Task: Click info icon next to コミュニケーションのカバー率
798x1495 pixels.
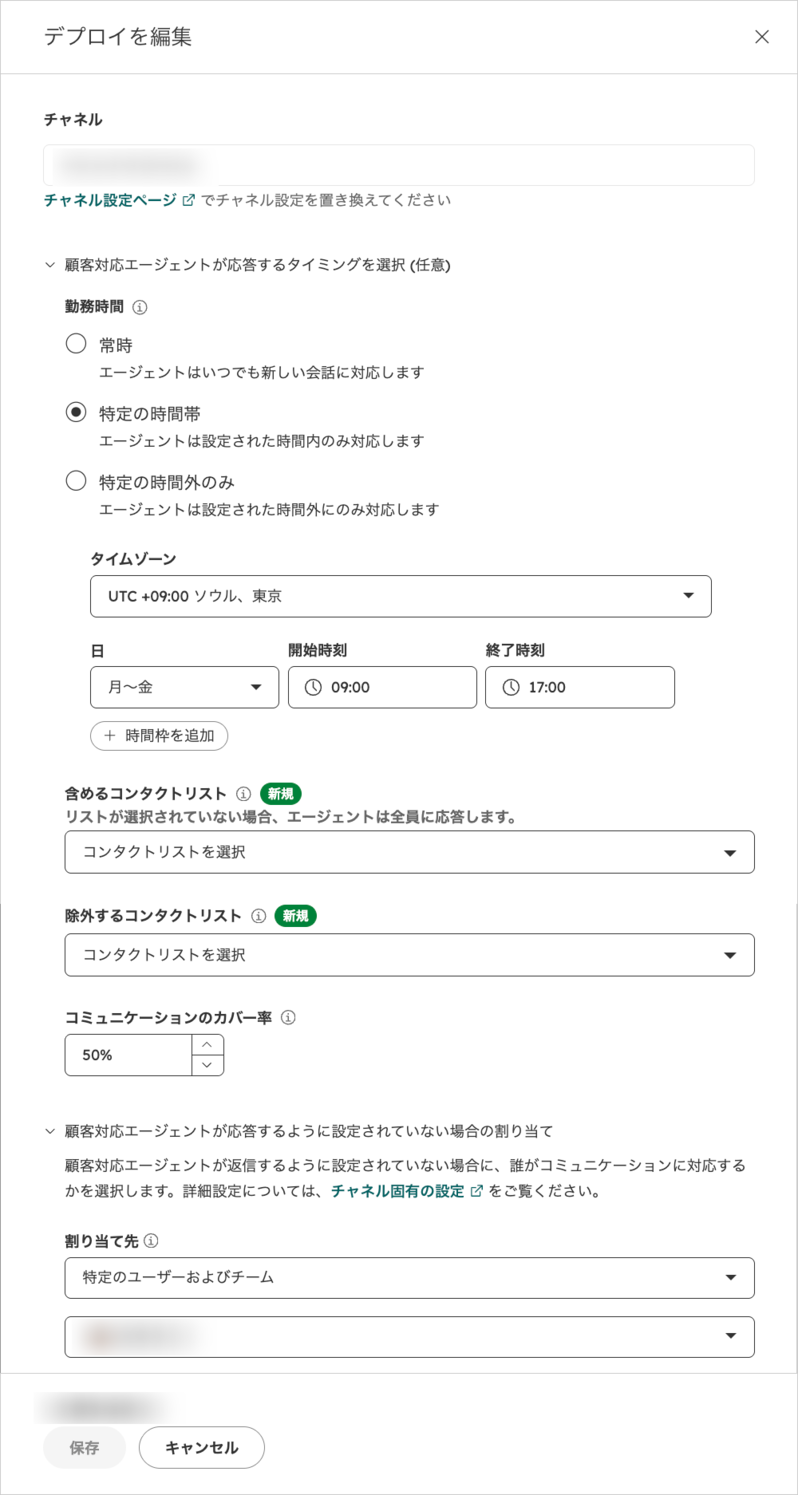Action: (288, 1018)
